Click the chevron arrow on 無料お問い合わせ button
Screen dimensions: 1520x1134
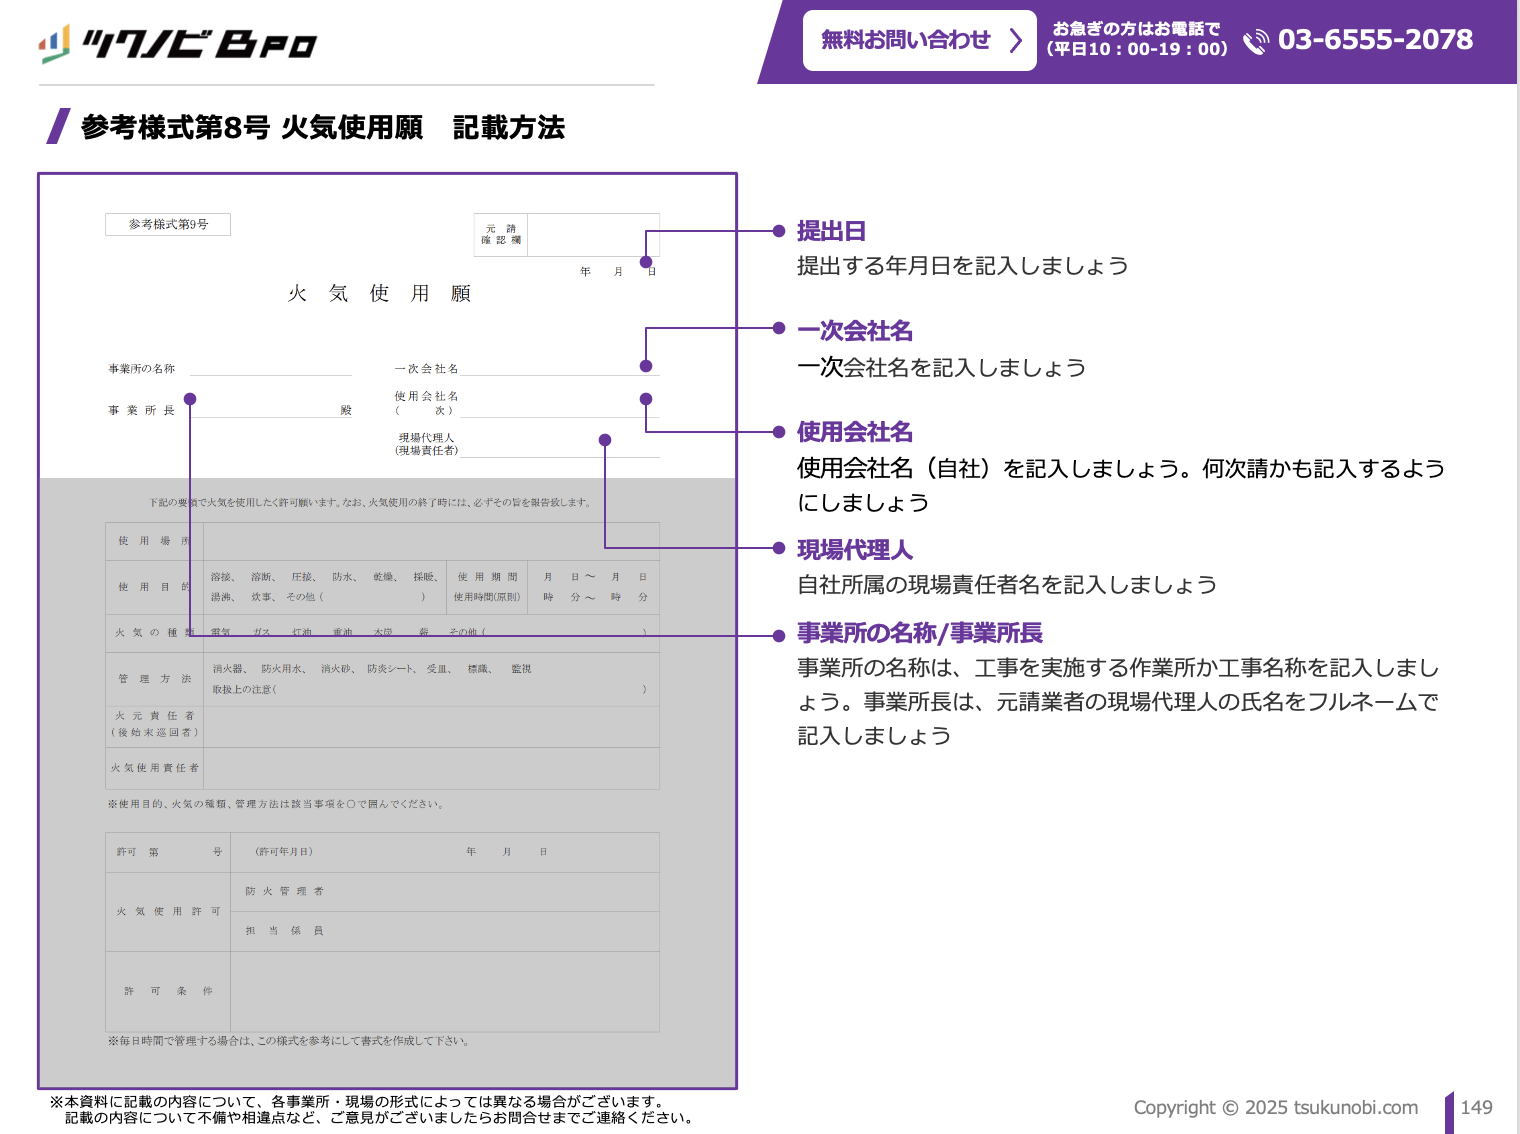tap(1016, 40)
